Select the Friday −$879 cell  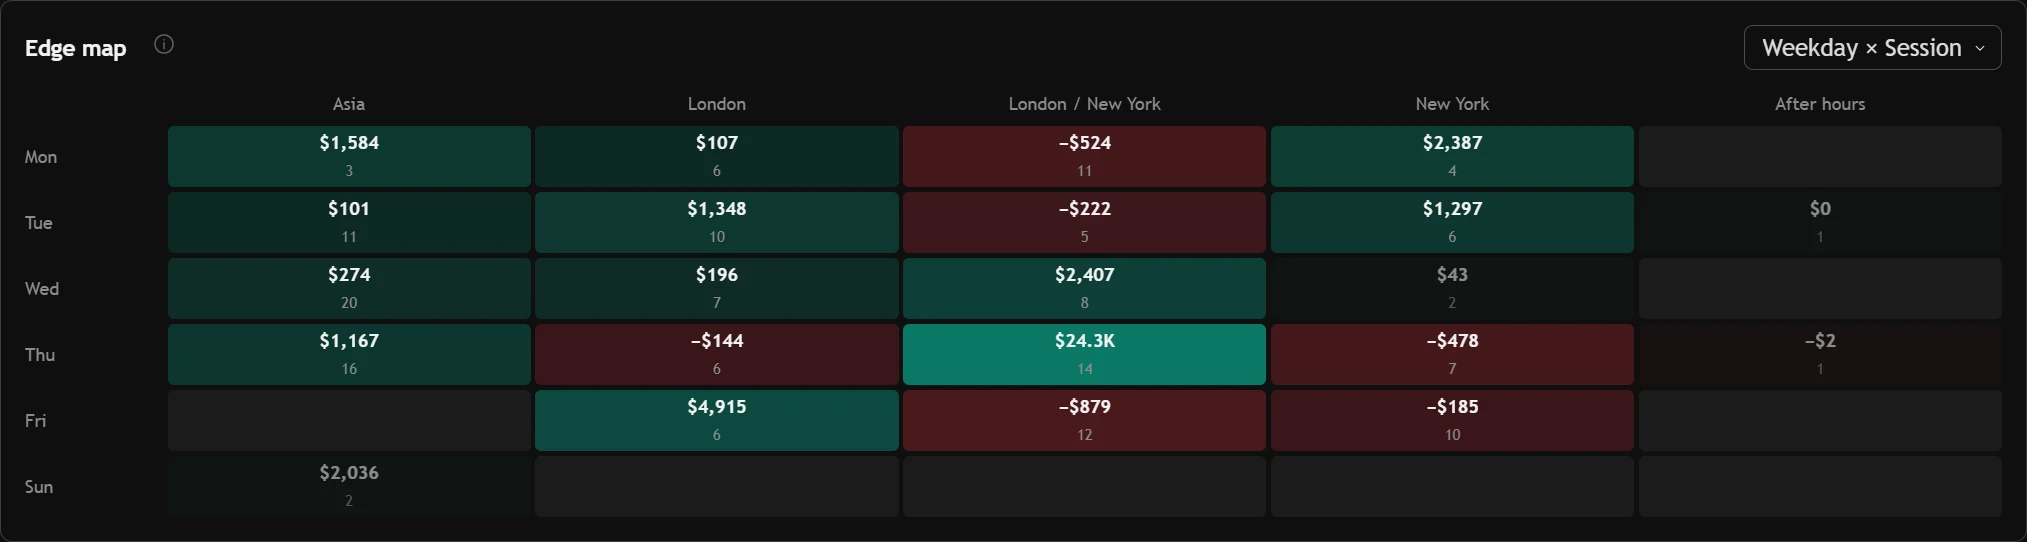coord(1084,420)
